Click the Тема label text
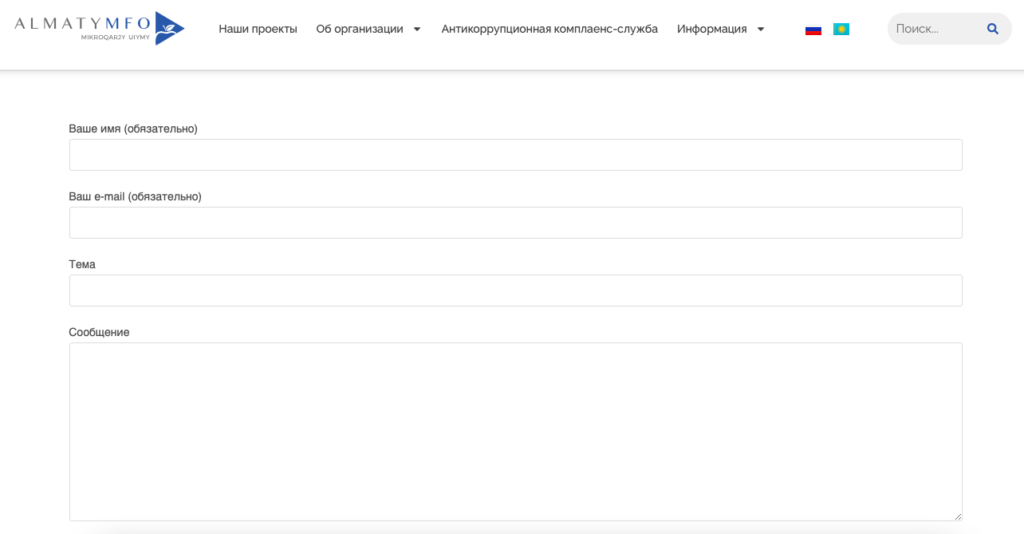This screenshot has height=534, width=1024. tap(82, 265)
